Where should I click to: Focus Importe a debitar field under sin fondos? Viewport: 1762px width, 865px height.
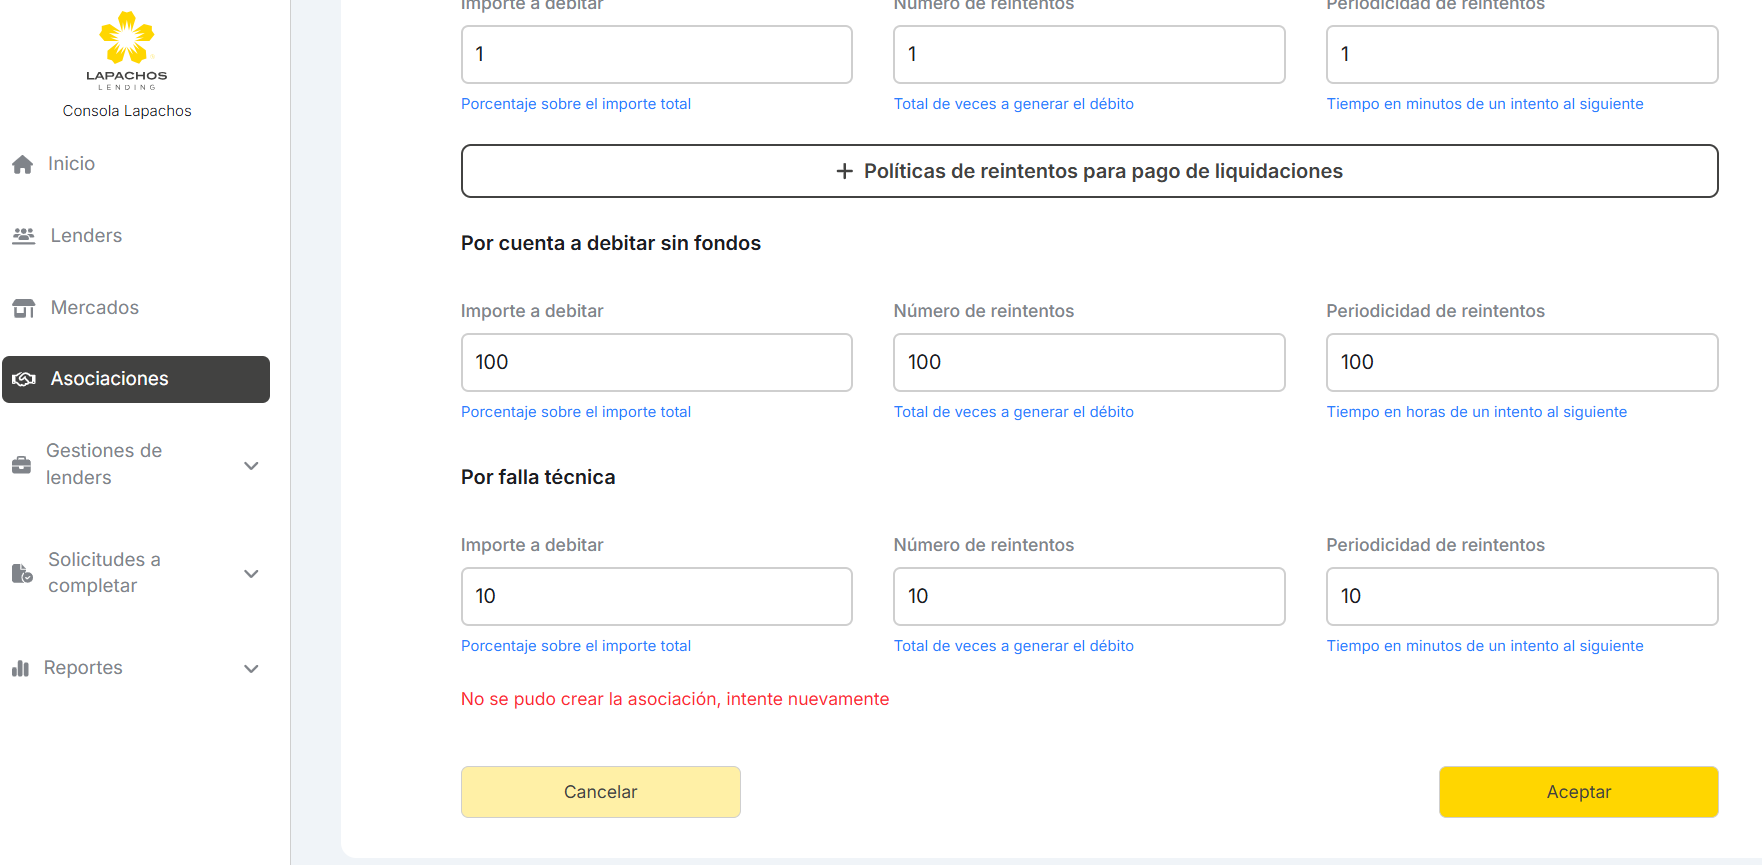click(656, 362)
